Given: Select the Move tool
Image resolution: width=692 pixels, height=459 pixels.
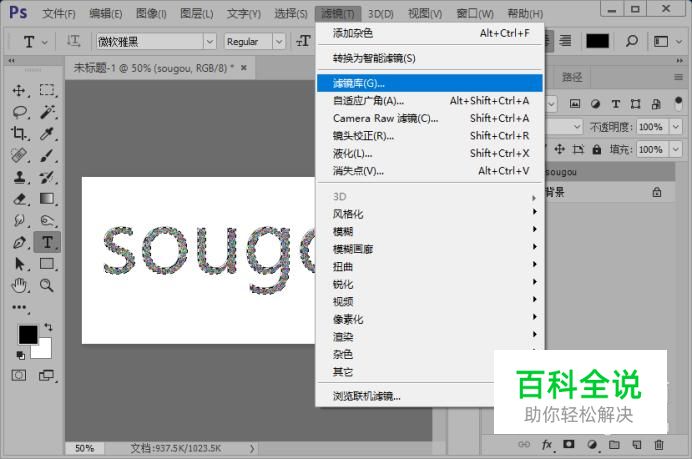Looking at the screenshot, I should point(19,90).
